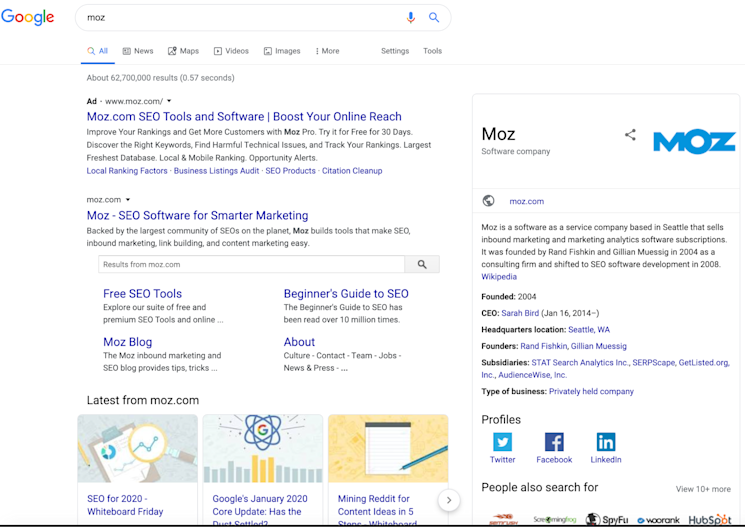Open the Citation Cleanup sitelink
This screenshot has width=745, height=527.
pyautogui.click(x=352, y=171)
